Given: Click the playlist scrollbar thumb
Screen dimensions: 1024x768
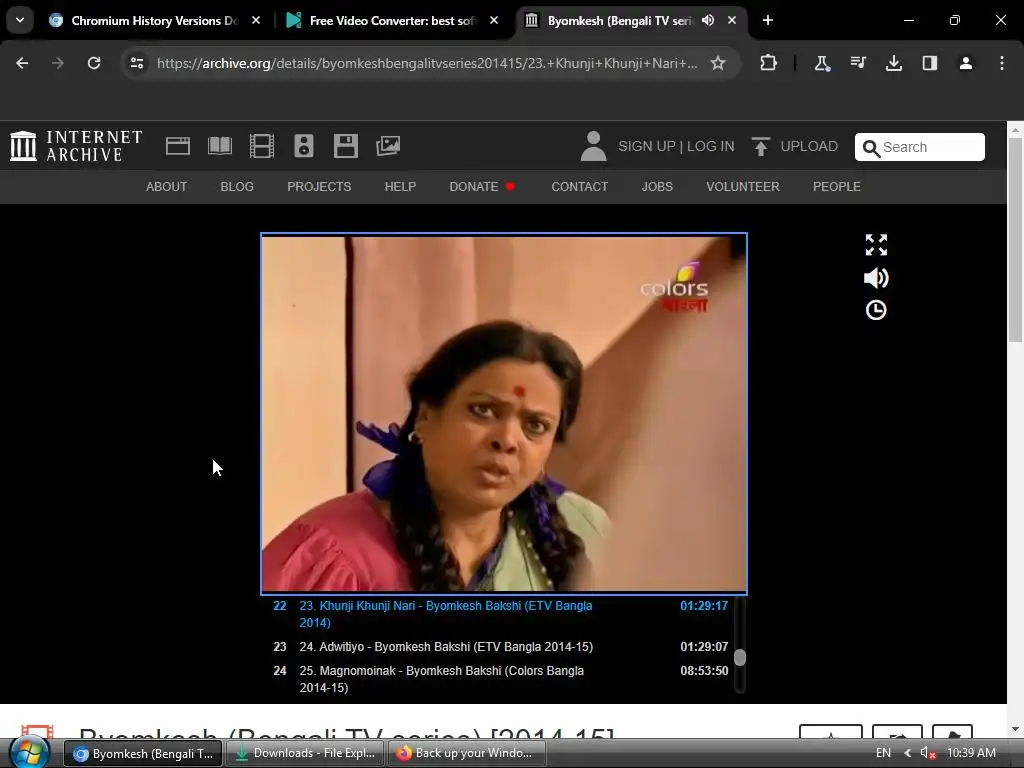Looking at the screenshot, I should 739,657.
